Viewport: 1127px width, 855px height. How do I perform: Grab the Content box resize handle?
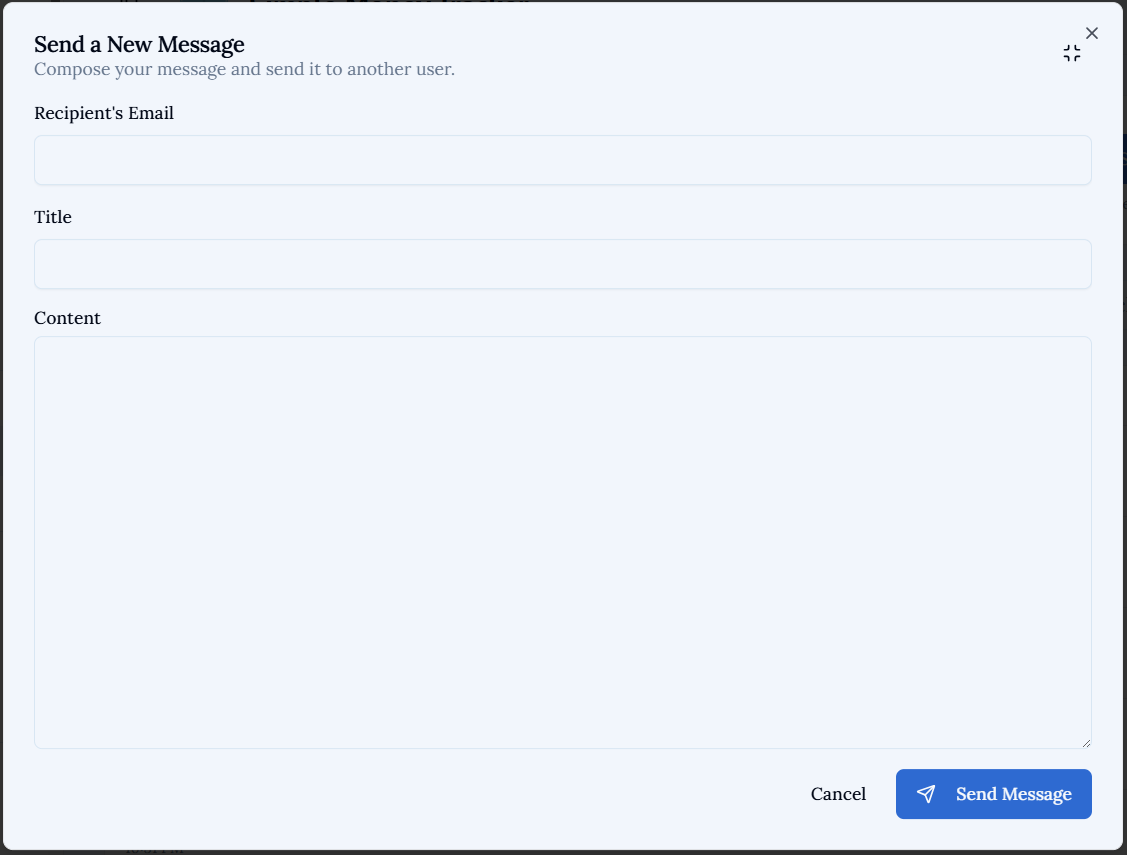(1085, 742)
